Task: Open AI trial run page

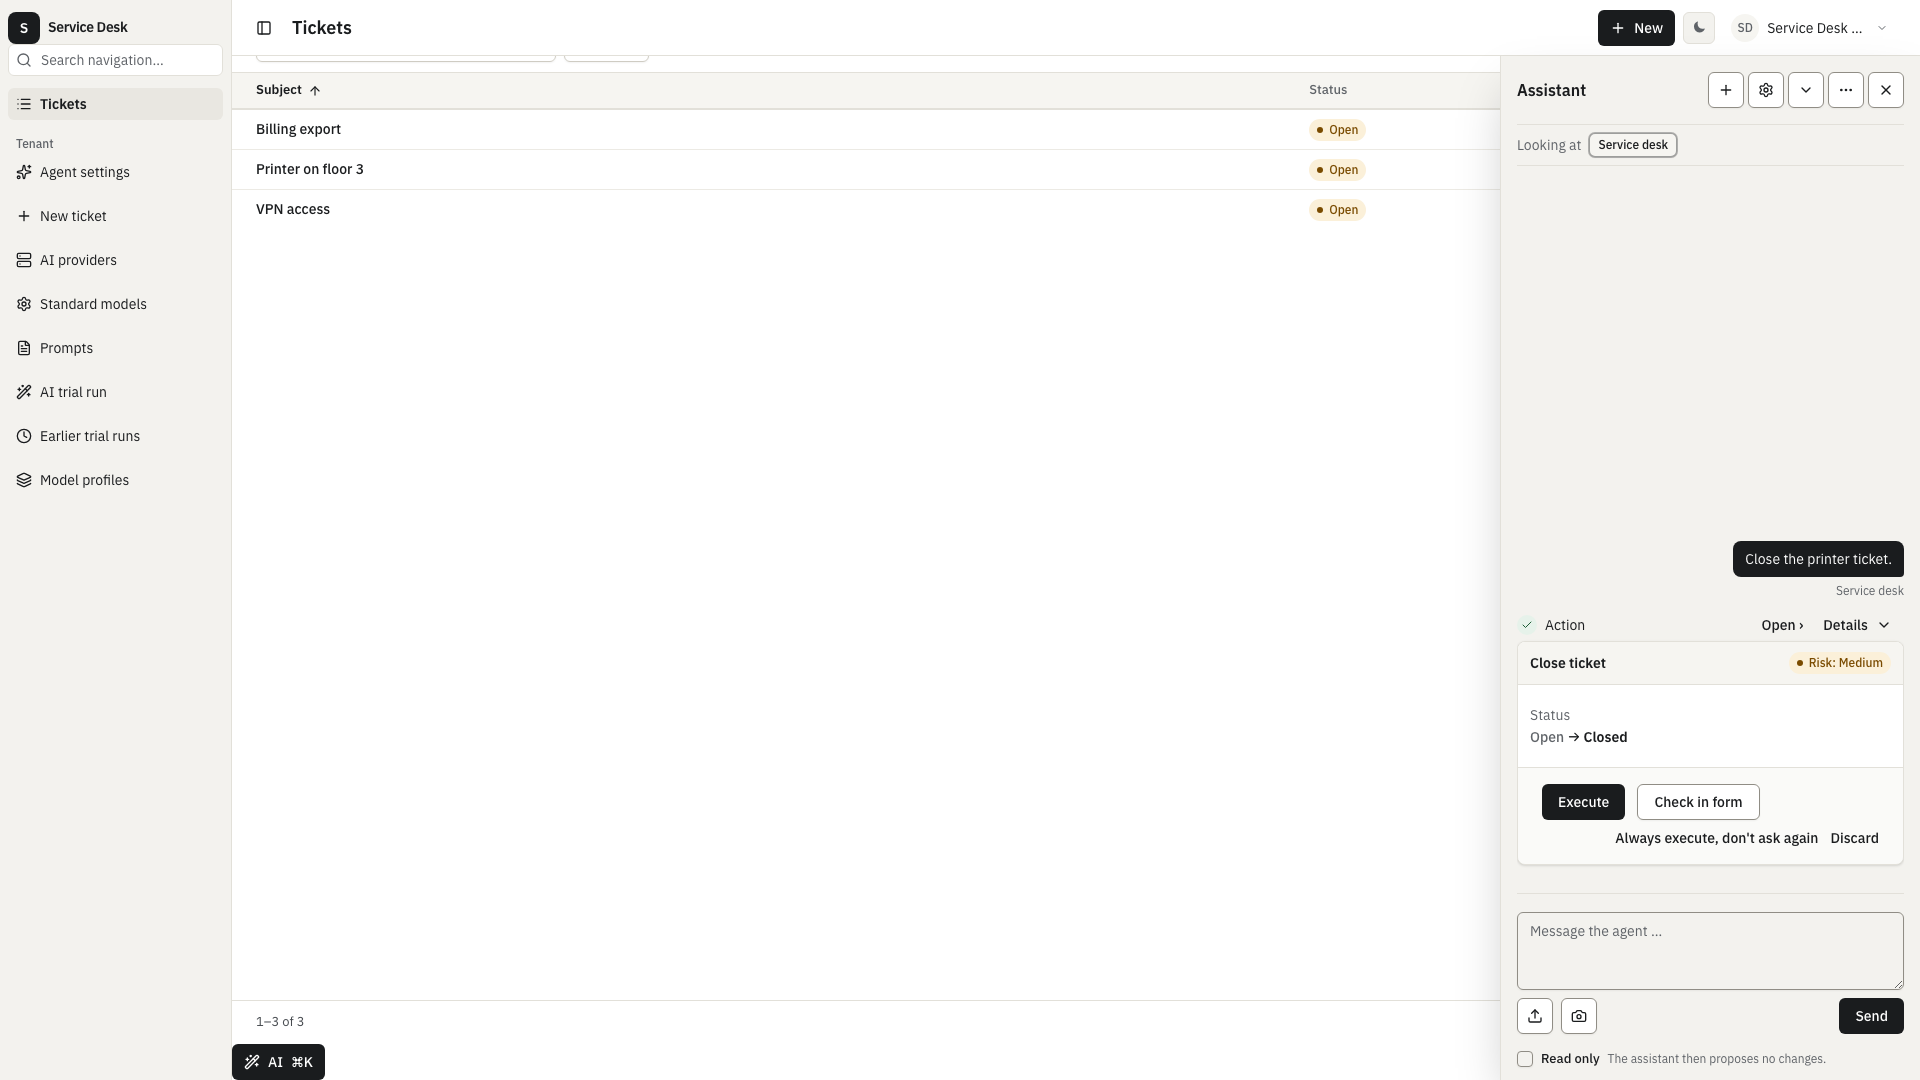Action: pyautogui.click(x=115, y=392)
